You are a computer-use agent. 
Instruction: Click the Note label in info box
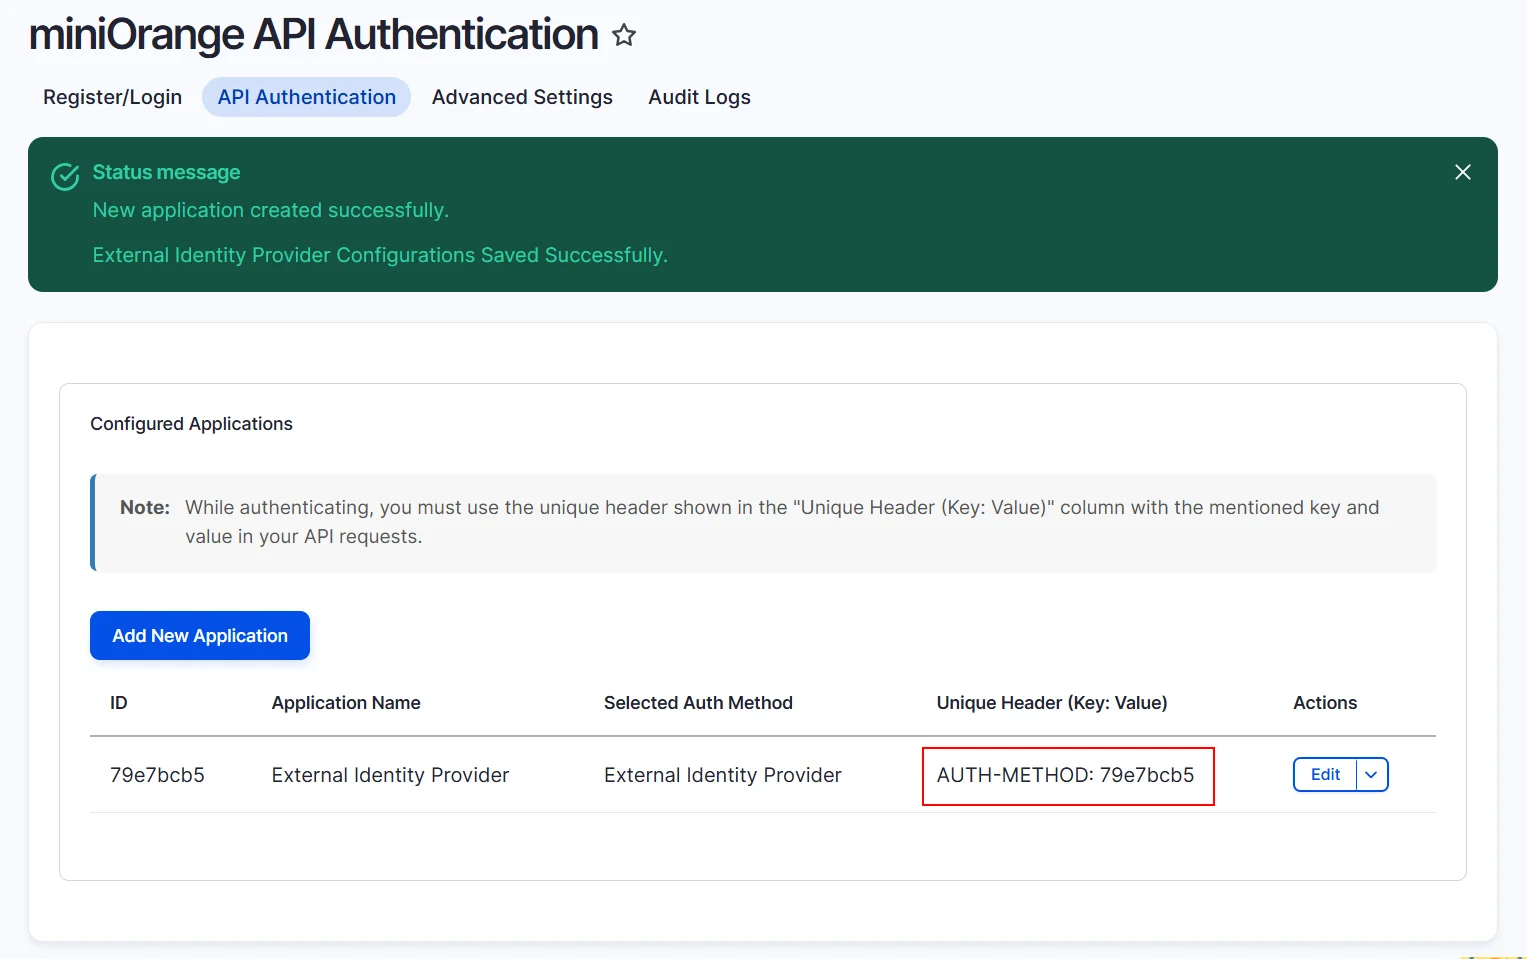(x=145, y=507)
